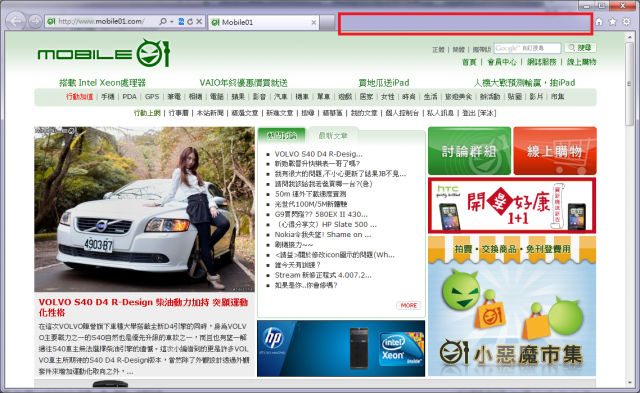Open the 買地瓜送iPad promo link
This screenshot has height=393, width=640.
(384, 83)
